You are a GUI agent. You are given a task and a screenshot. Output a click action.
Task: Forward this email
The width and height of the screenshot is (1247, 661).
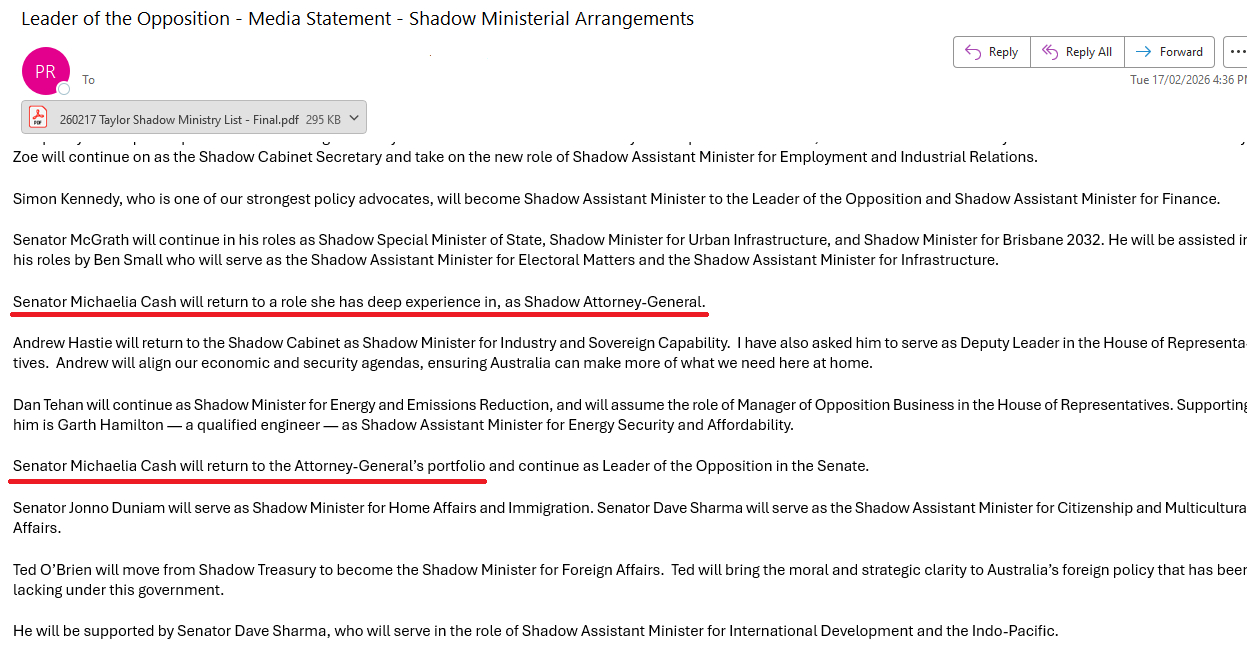pos(1170,52)
